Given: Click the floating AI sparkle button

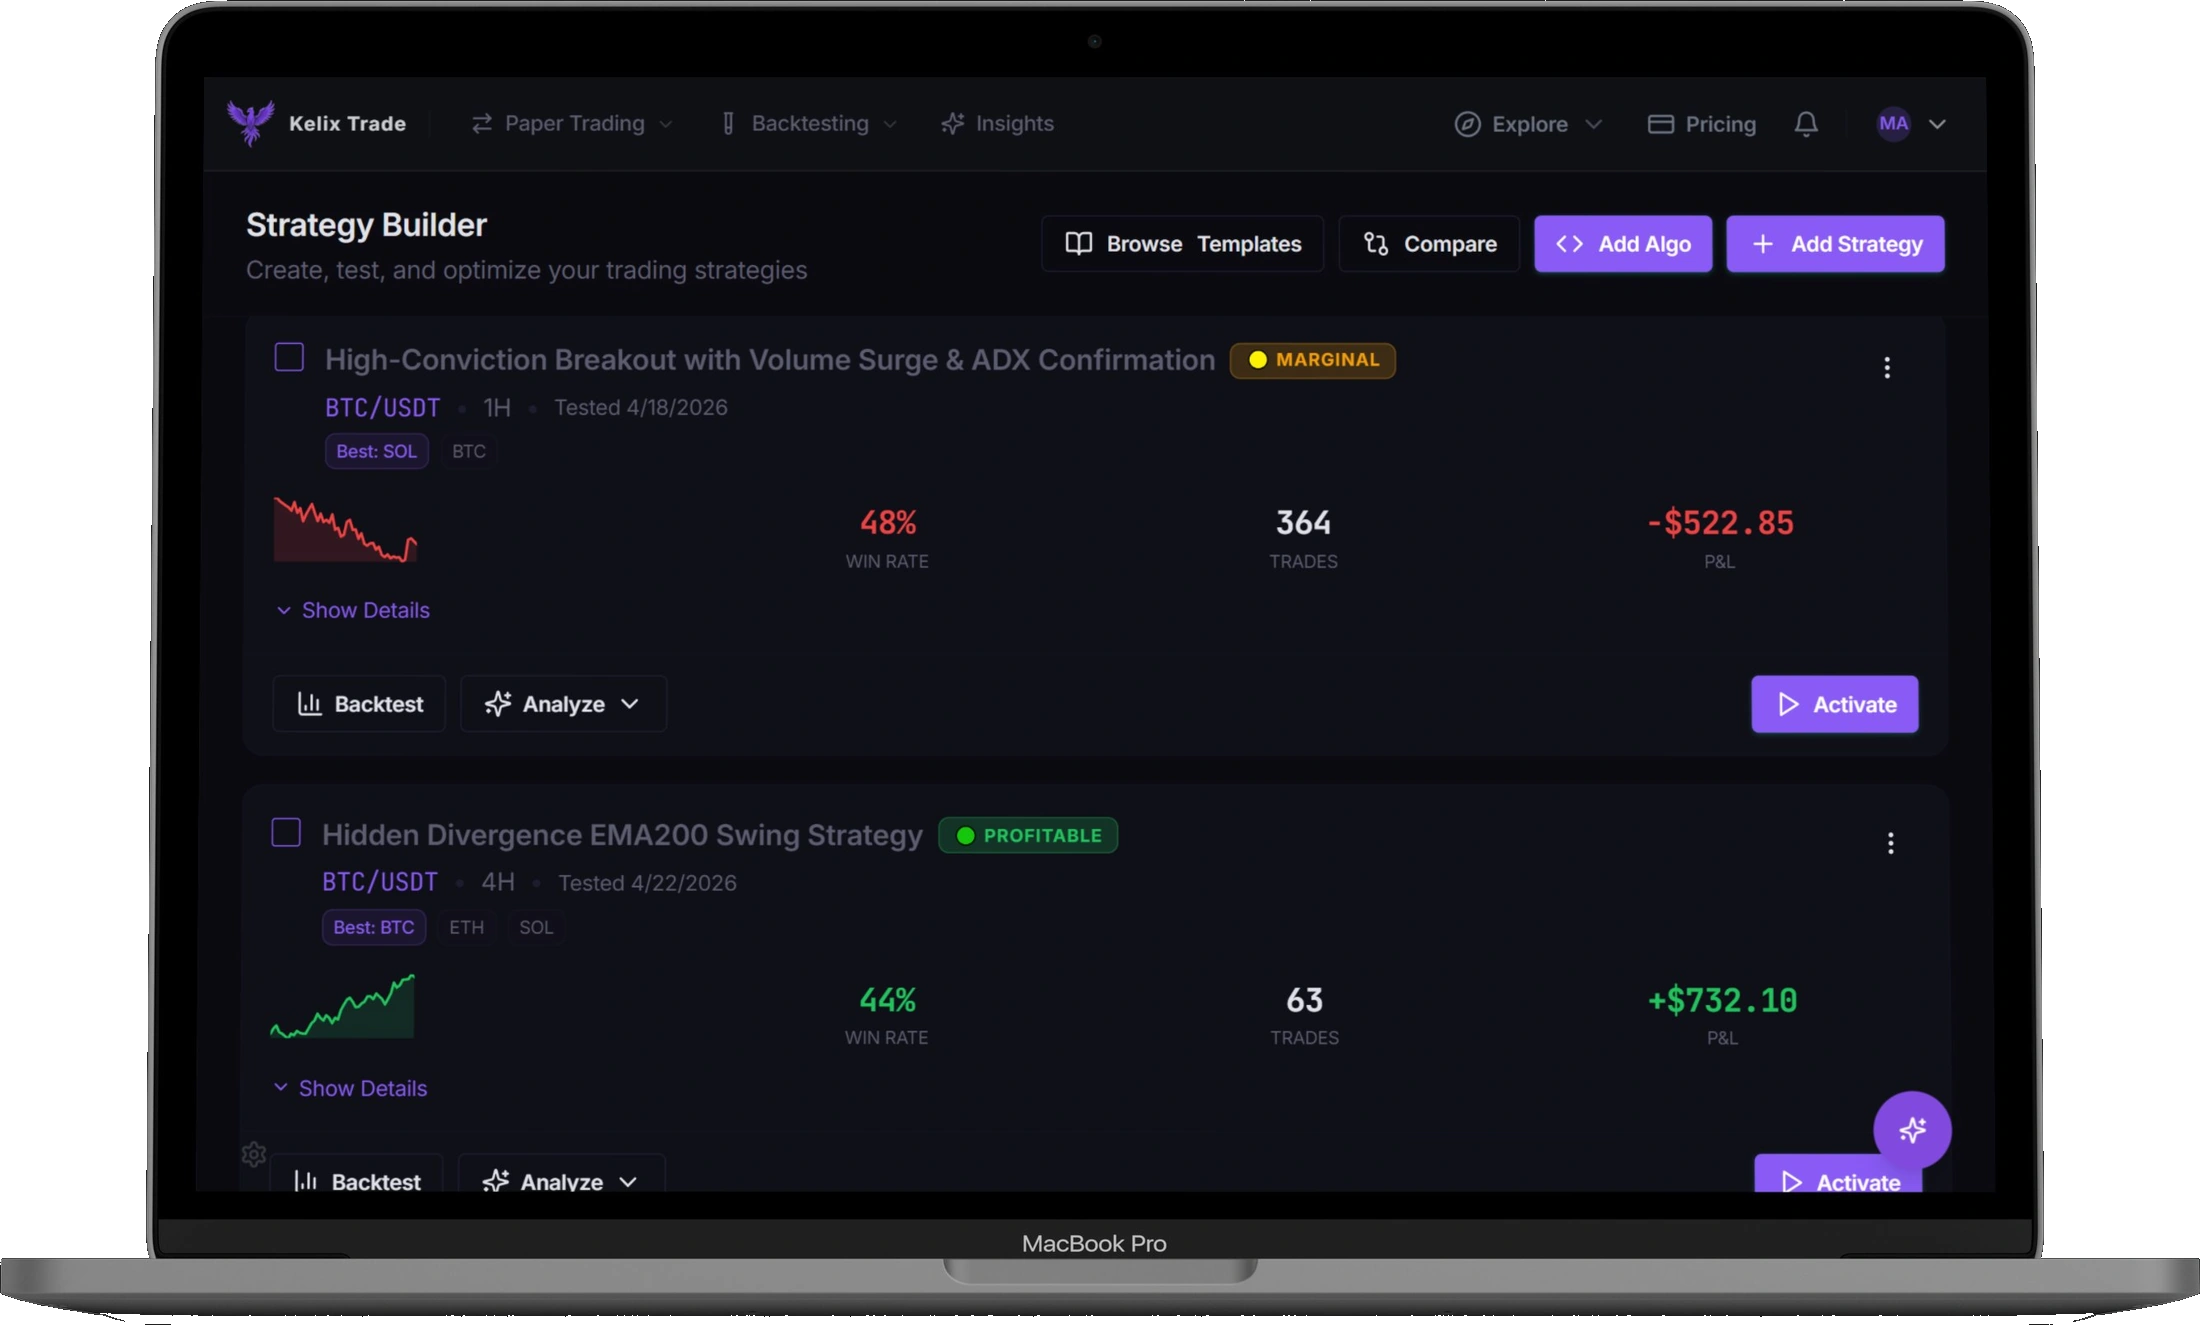Looking at the screenshot, I should tap(1912, 1130).
